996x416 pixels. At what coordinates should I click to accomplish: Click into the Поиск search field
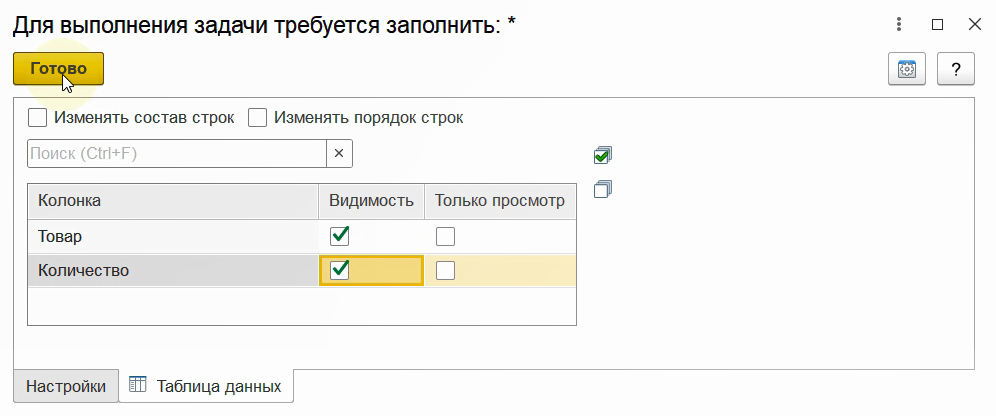tap(176, 153)
